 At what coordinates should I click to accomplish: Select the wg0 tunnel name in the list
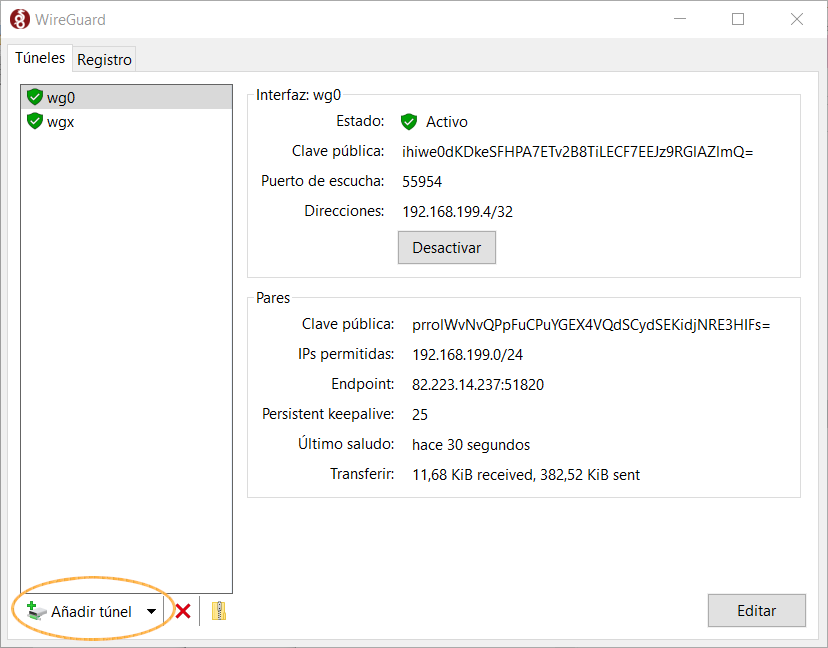click(x=61, y=97)
